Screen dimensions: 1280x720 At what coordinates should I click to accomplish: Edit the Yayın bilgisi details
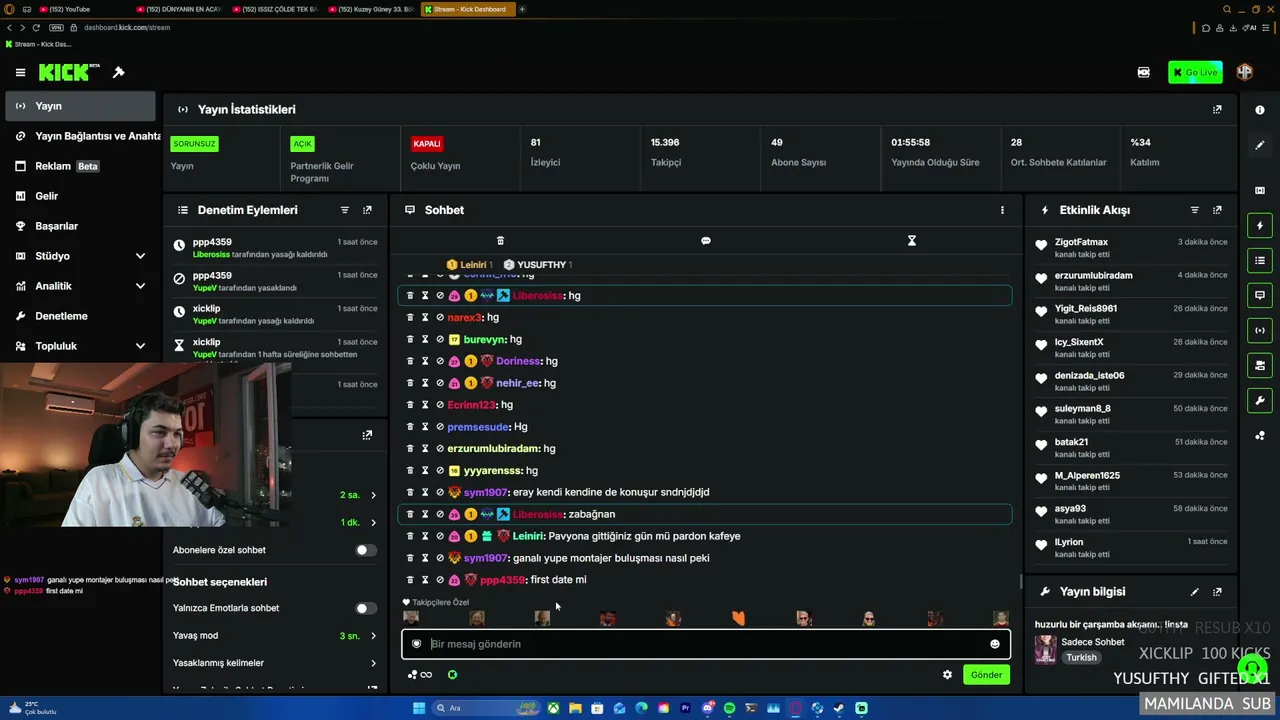point(1195,592)
